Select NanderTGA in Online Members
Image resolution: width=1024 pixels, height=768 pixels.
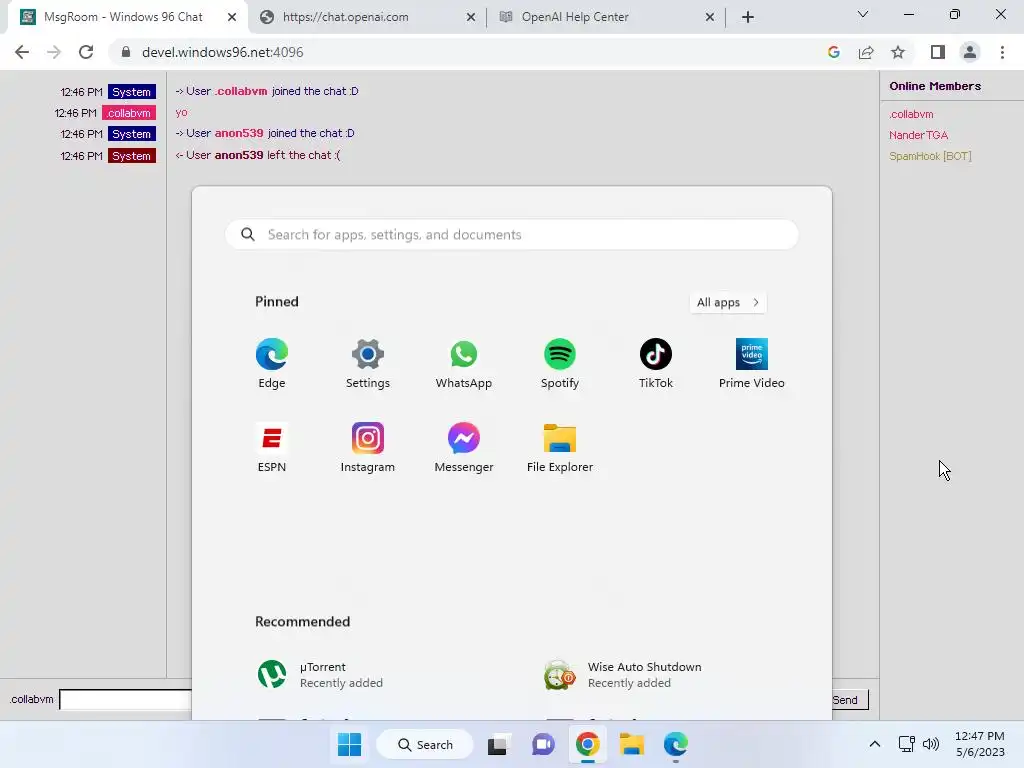pos(918,135)
